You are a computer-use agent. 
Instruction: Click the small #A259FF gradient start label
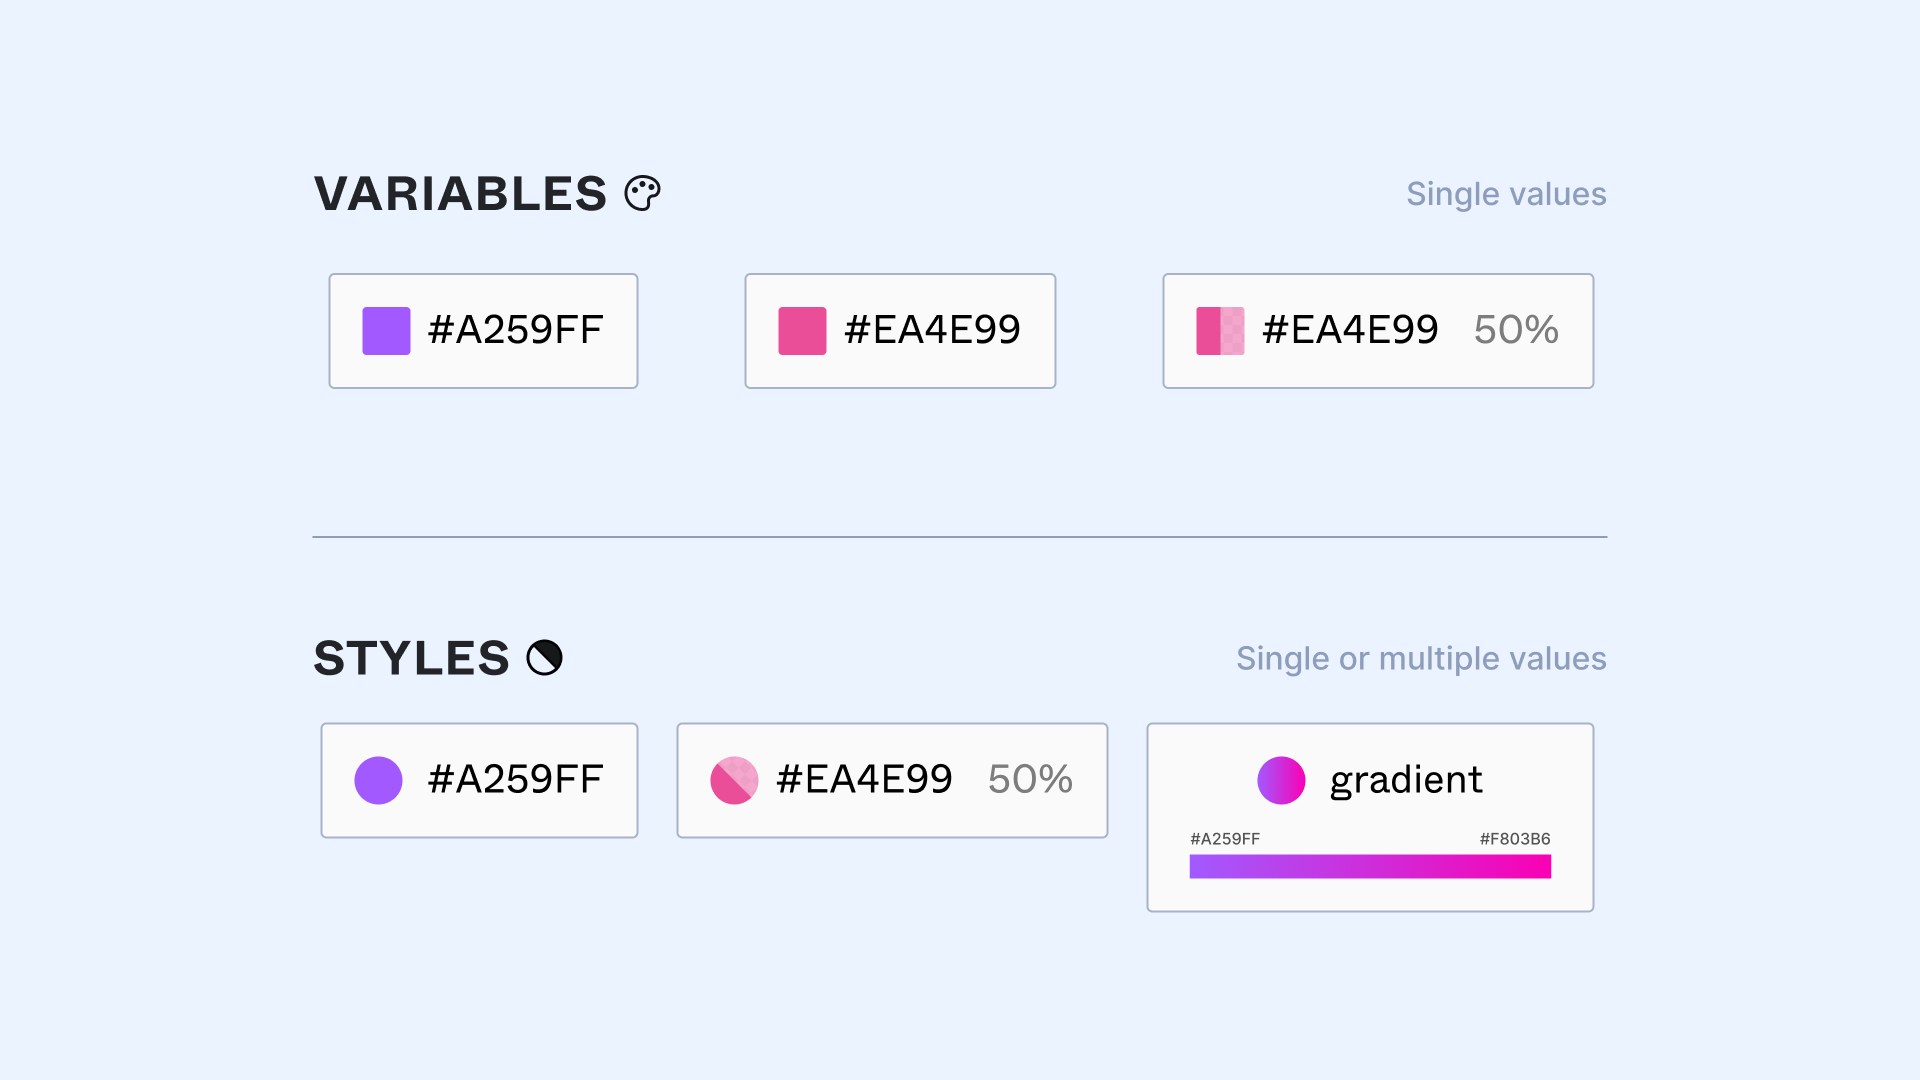(1225, 839)
